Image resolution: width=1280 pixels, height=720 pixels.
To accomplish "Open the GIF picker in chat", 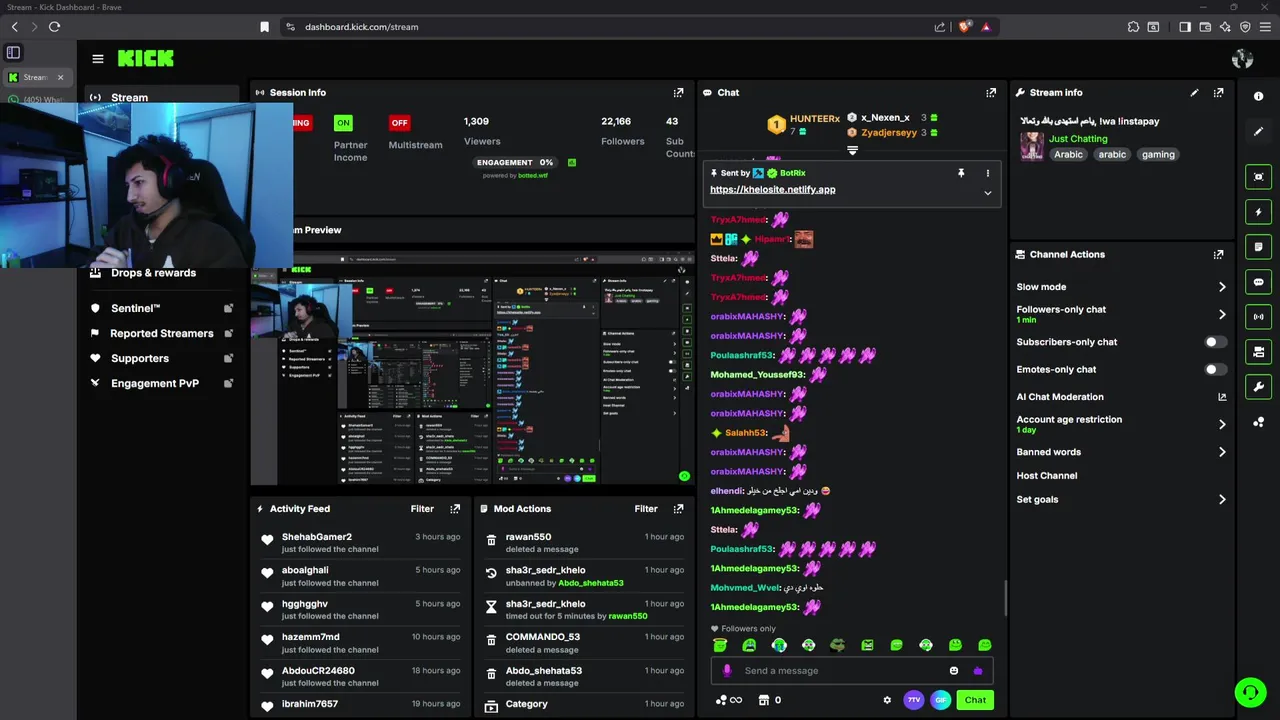I will (x=940, y=700).
